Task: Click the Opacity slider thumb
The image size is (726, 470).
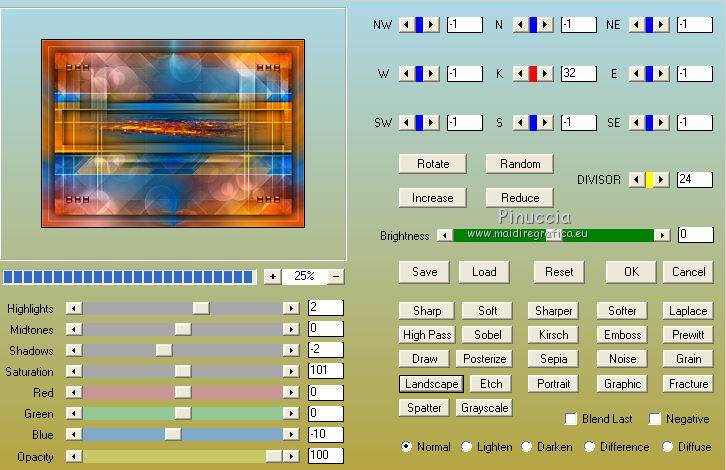Action: [x=274, y=457]
